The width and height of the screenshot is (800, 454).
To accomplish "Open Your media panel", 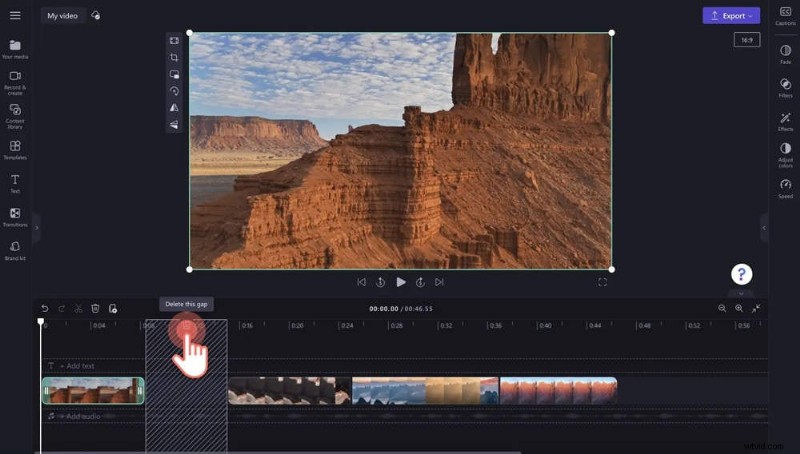I will (x=15, y=49).
